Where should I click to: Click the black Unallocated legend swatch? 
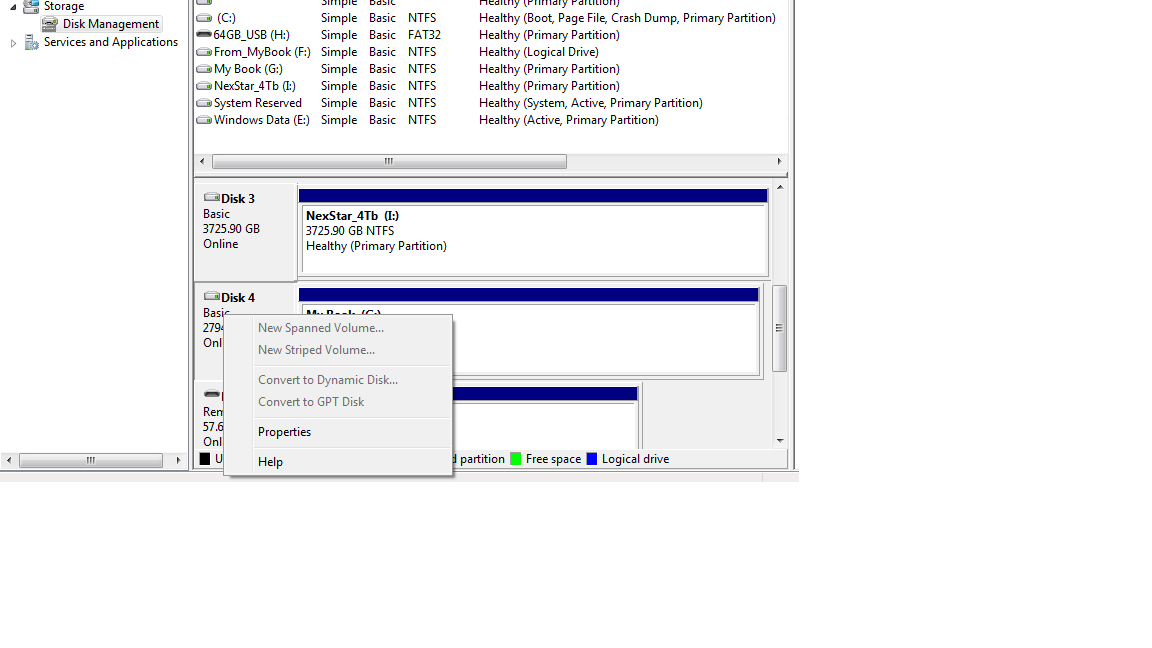tap(205, 459)
